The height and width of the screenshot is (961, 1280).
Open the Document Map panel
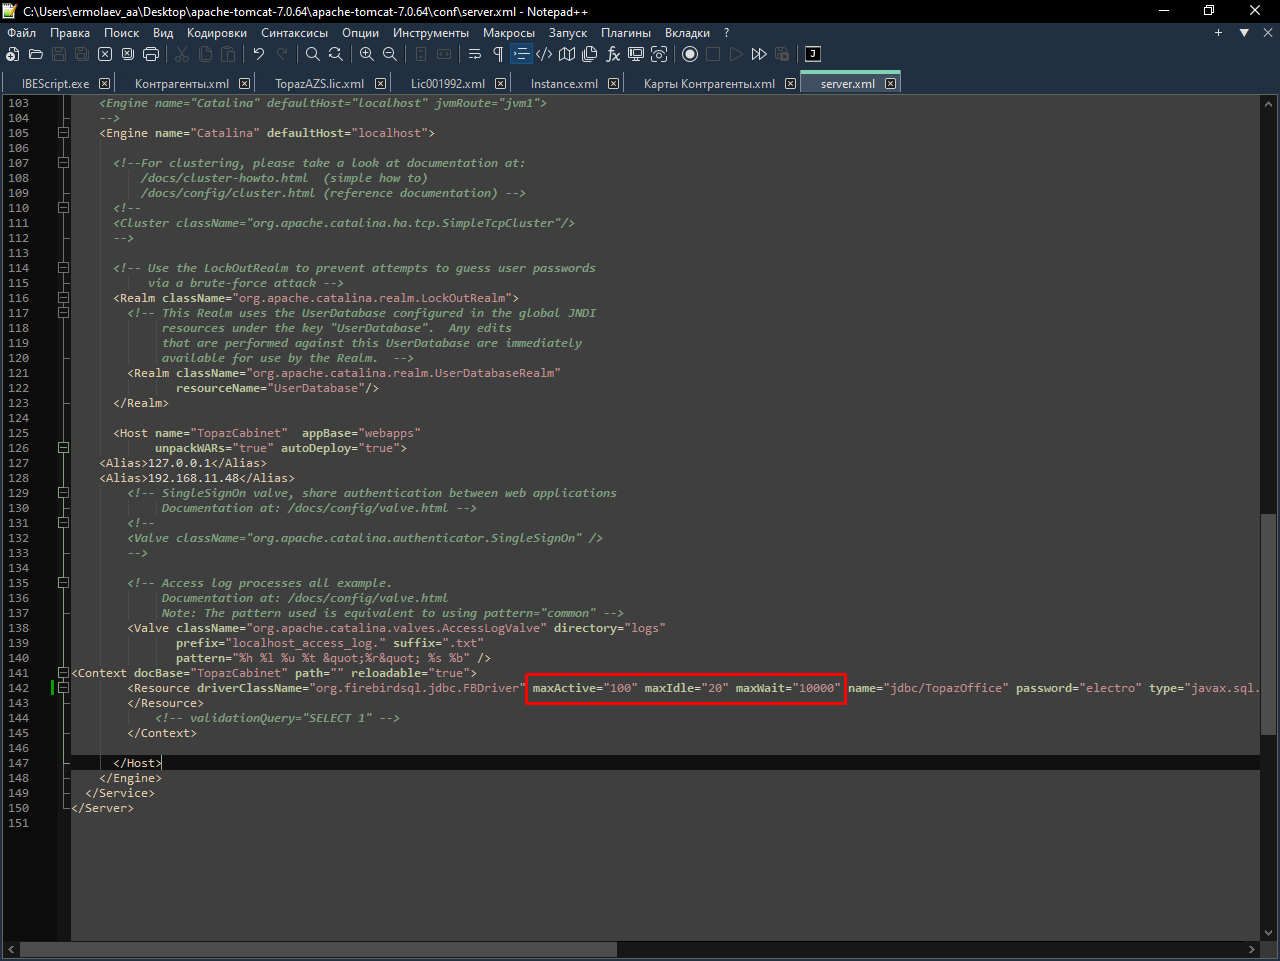click(567, 54)
